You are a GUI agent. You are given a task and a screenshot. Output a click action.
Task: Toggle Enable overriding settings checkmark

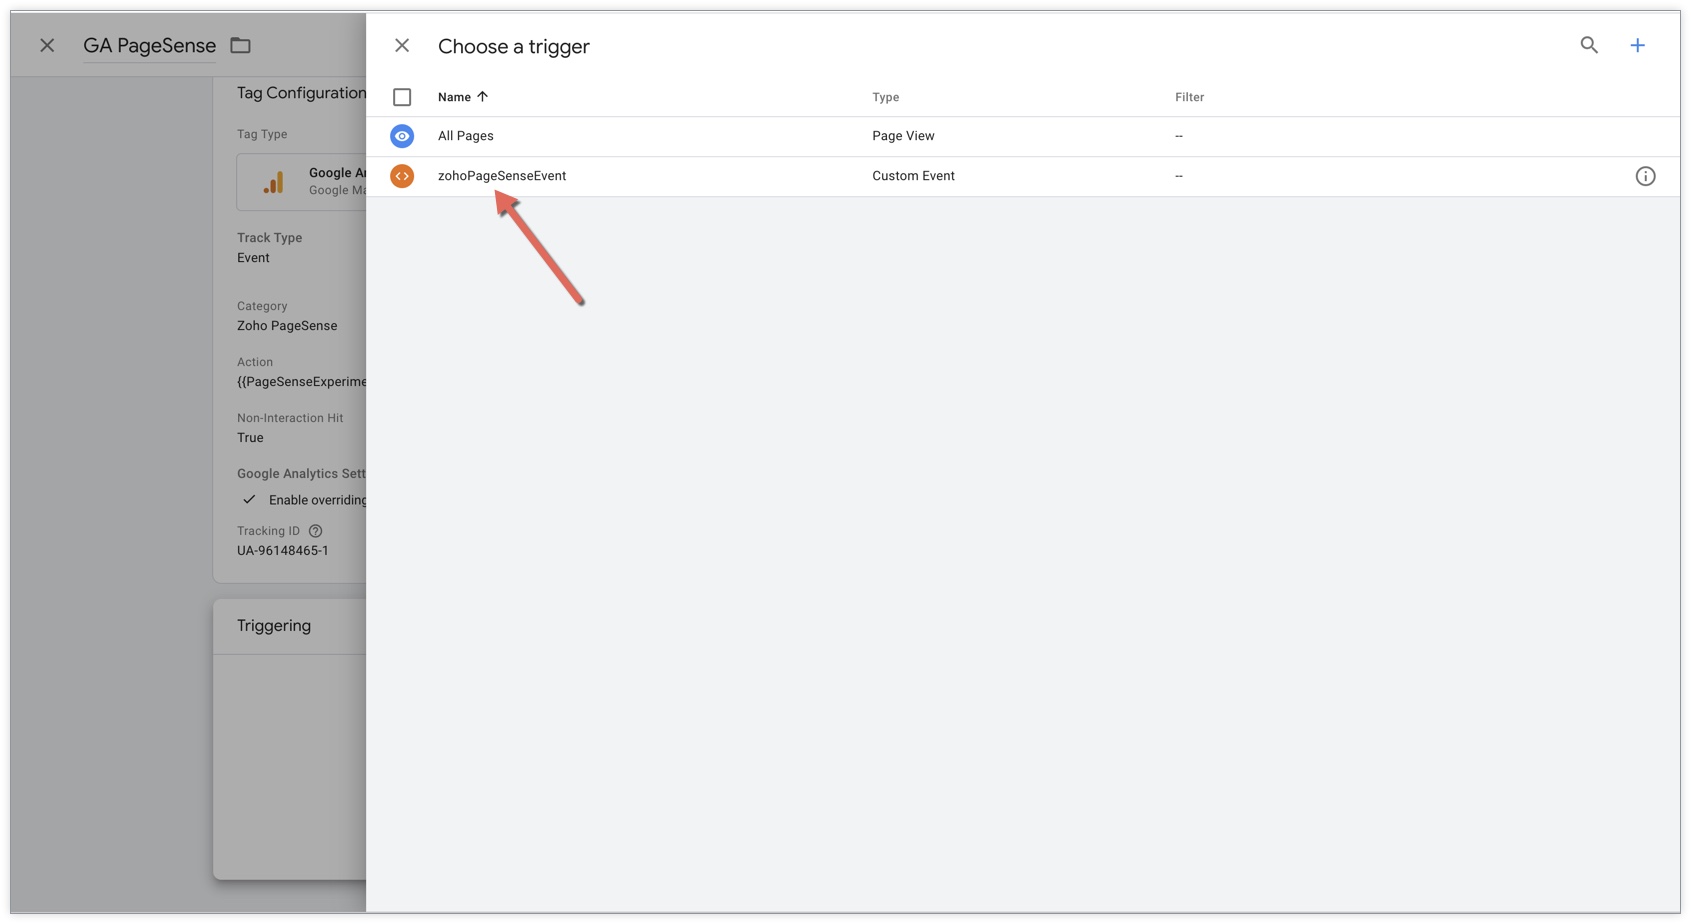249,500
